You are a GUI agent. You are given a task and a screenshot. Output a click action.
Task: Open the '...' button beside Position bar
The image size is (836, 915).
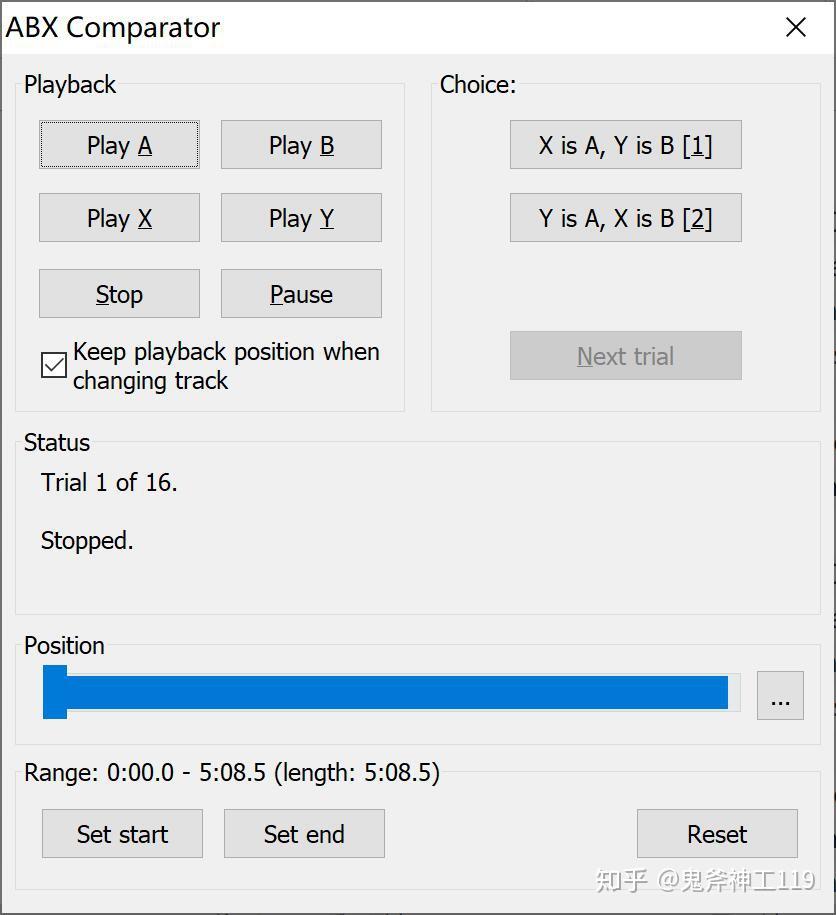click(x=780, y=696)
